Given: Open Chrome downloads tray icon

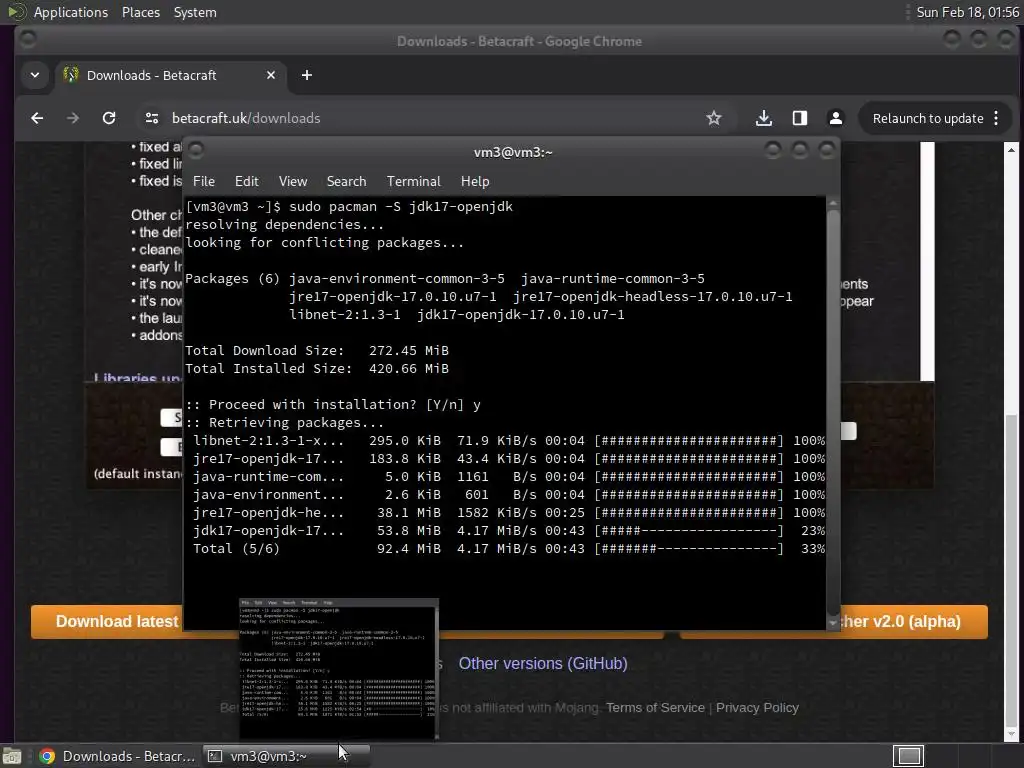Looking at the screenshot, I should 763,118.
